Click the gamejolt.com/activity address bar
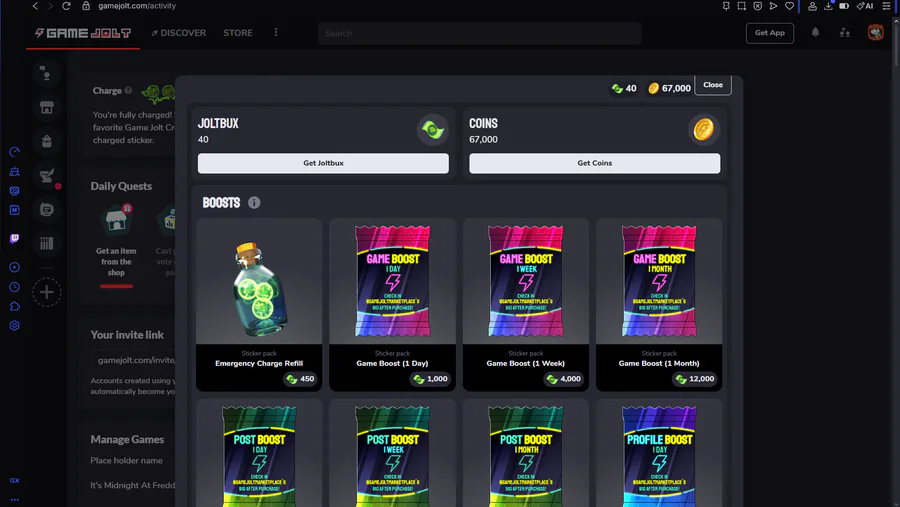The image size is (900, 507). pyautogui.click(x=137, y=6)
